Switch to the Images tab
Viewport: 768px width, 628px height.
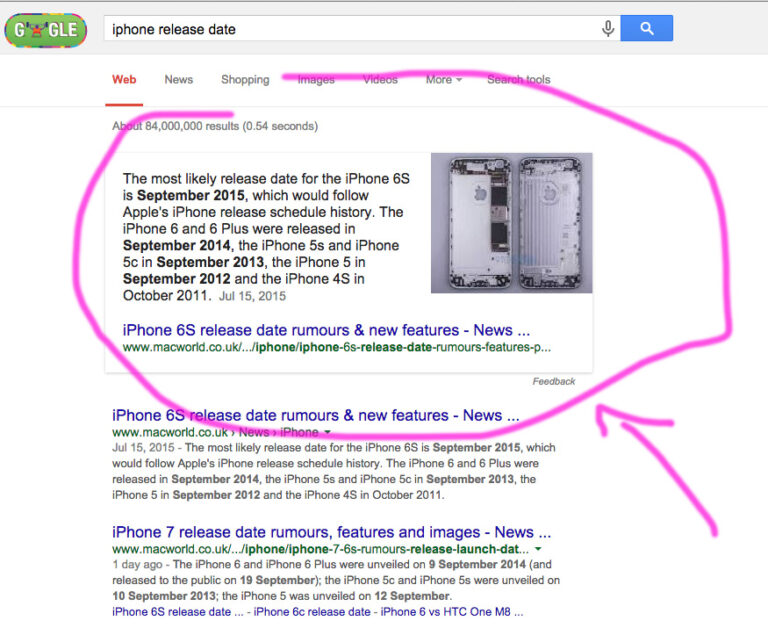point(316,79)
